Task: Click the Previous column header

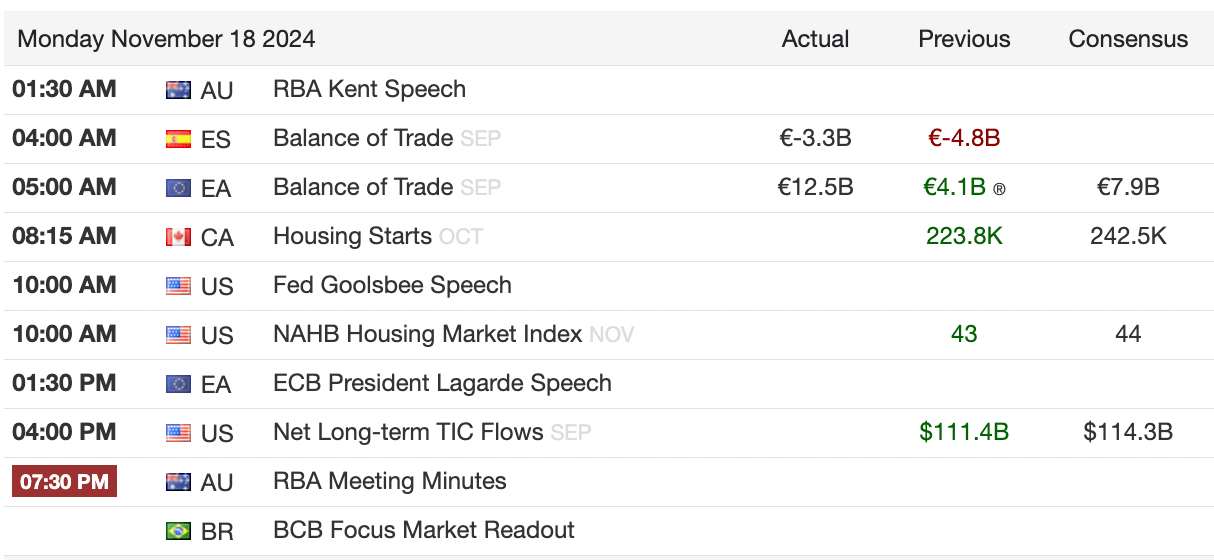Action: (964, 39)
